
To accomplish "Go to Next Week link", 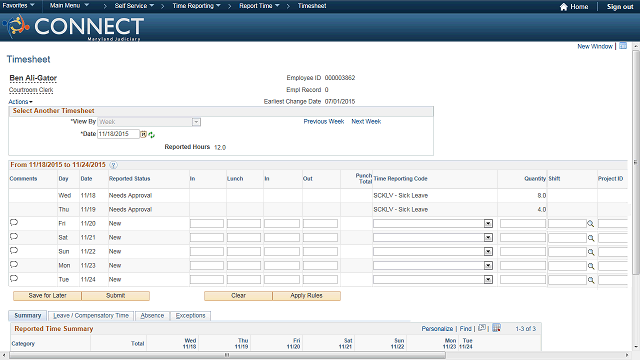I will pyautogui.click(x=366, y=122).
